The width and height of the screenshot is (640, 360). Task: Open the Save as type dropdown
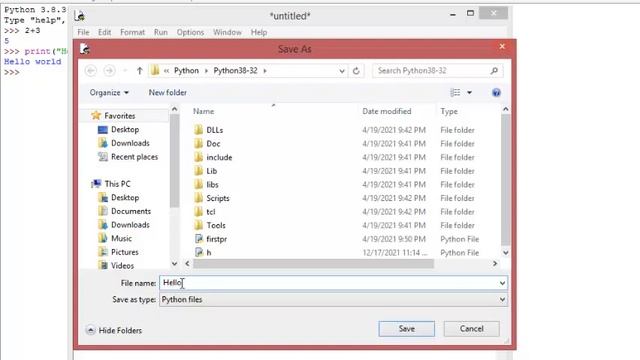pos(333,300)
